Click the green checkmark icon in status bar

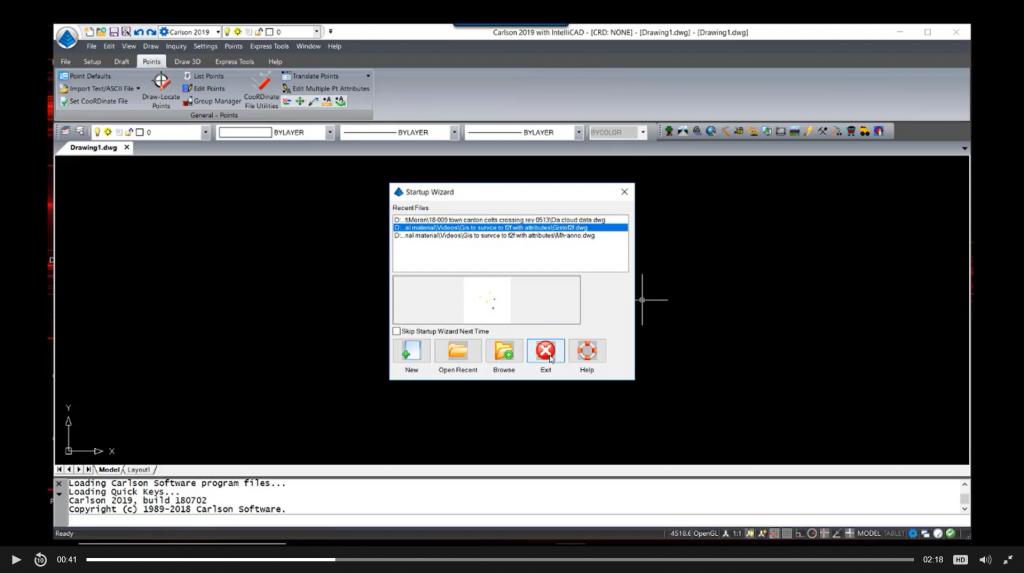click(x=950, y=533)
